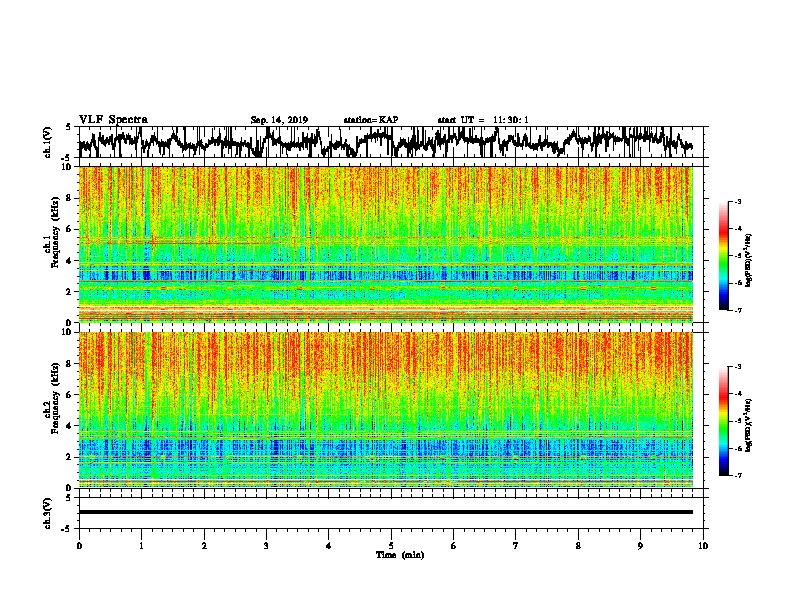Click time axis tick label "0"
Image resolution: width=792 pixels, height=612 pixels.
(x=79, y=545)
